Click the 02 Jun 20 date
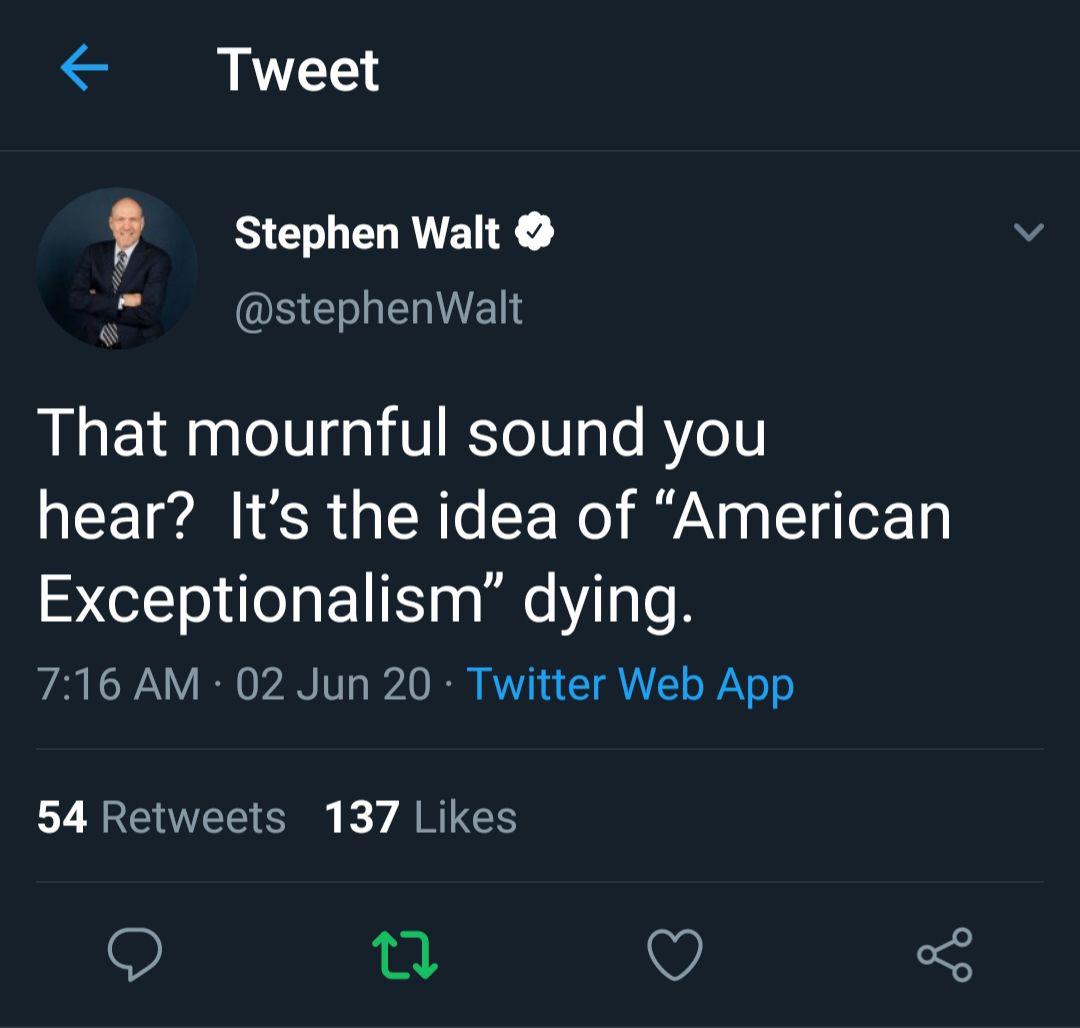Viewport: 1080px width, 1028px height. point(333,684)
